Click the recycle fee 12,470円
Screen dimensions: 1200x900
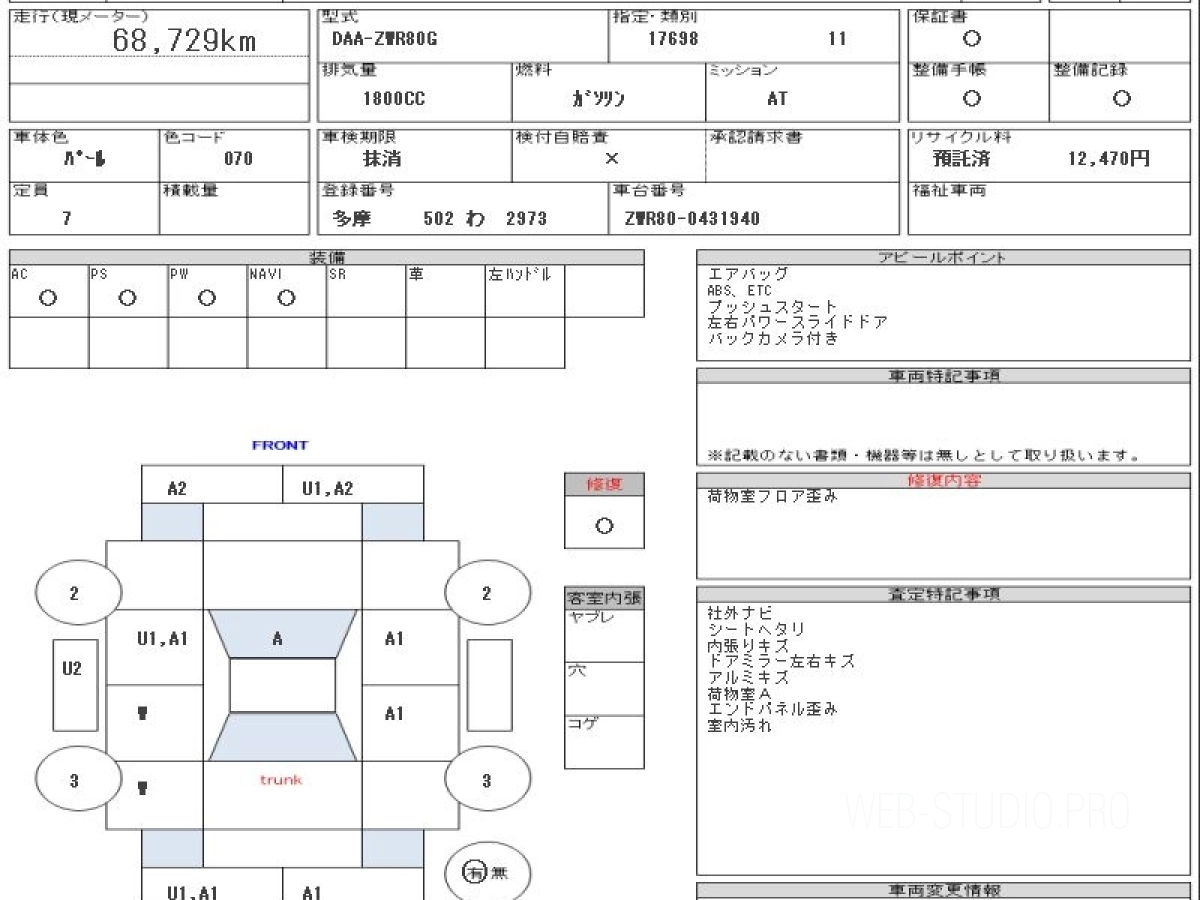(x=1109, y=158)
